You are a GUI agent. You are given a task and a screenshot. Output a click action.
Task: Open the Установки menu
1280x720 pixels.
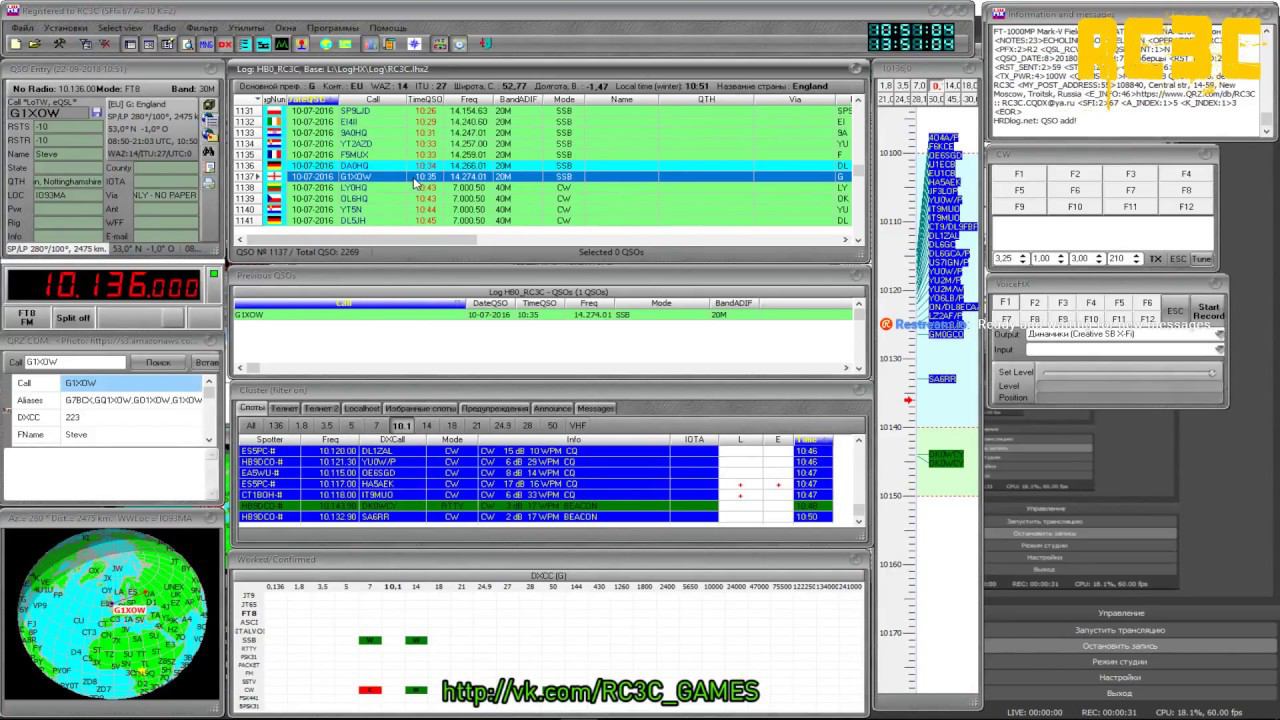click(x=65, y=28)
